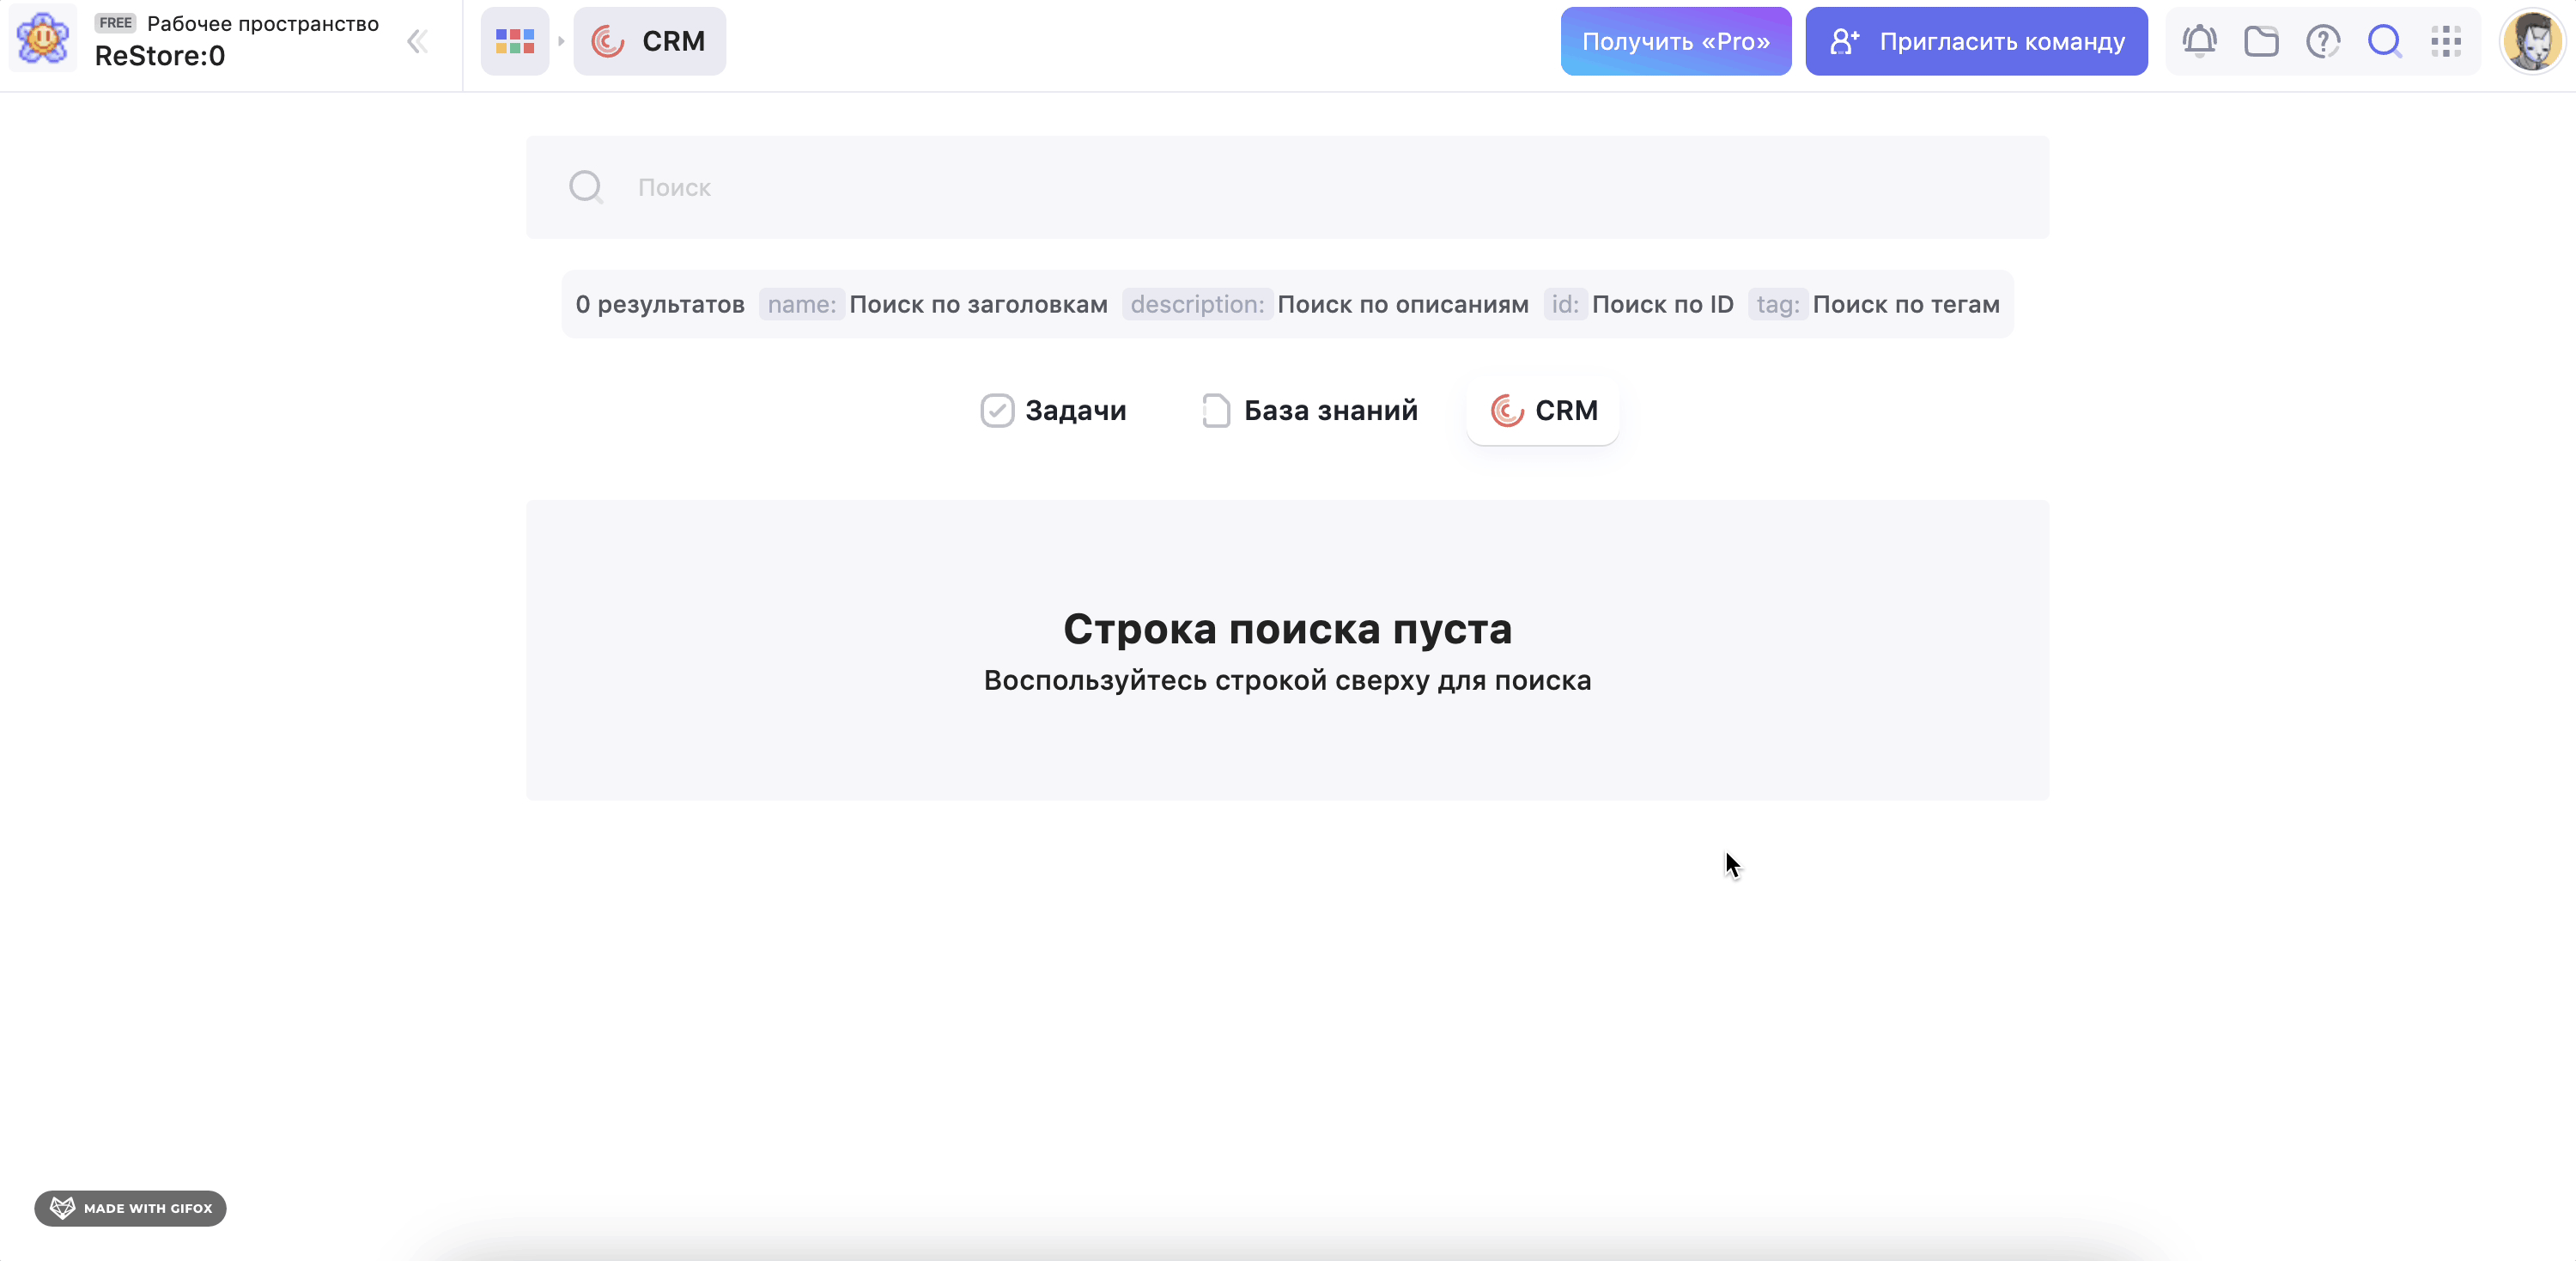Expand the breadcrumb arrow separator

pos(561,41)
